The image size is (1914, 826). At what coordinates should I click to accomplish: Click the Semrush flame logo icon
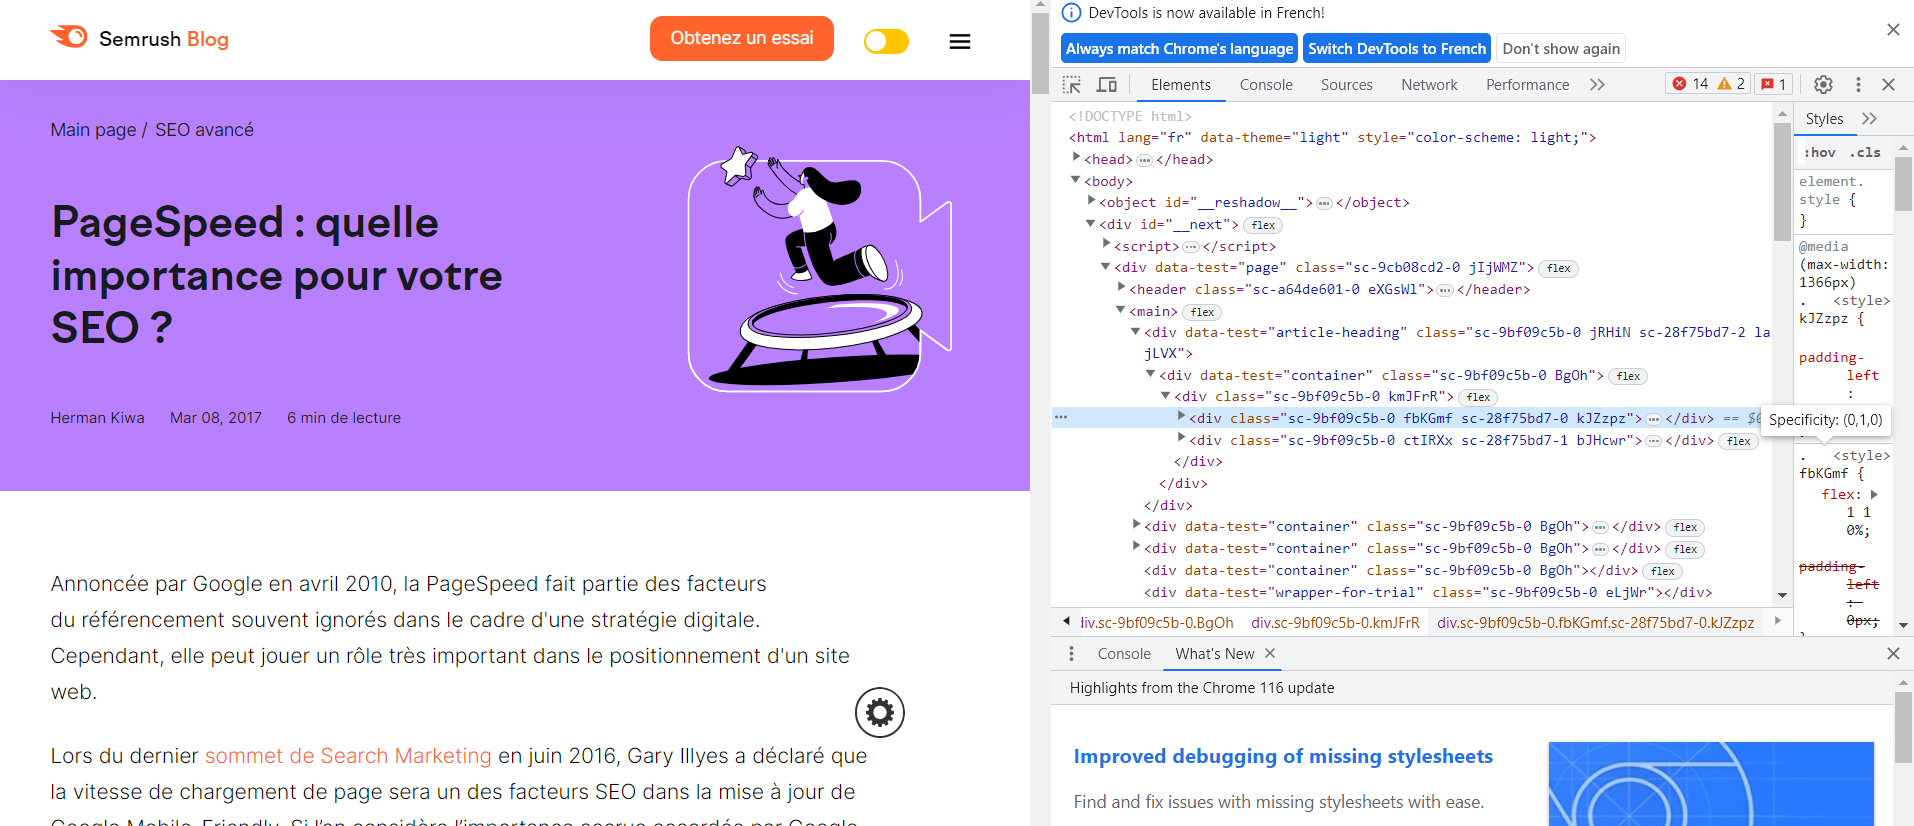[69, 37]
